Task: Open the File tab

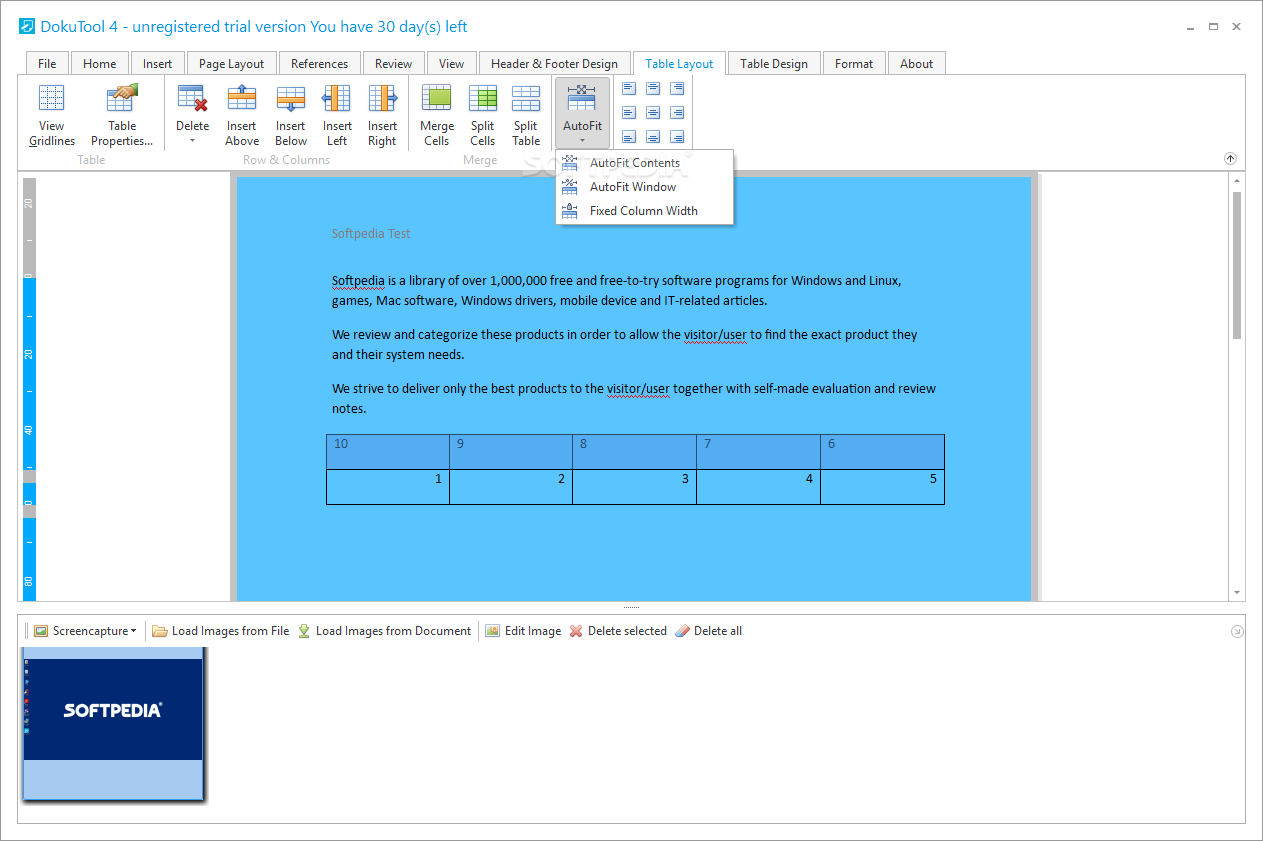Action: pos(47,63)
